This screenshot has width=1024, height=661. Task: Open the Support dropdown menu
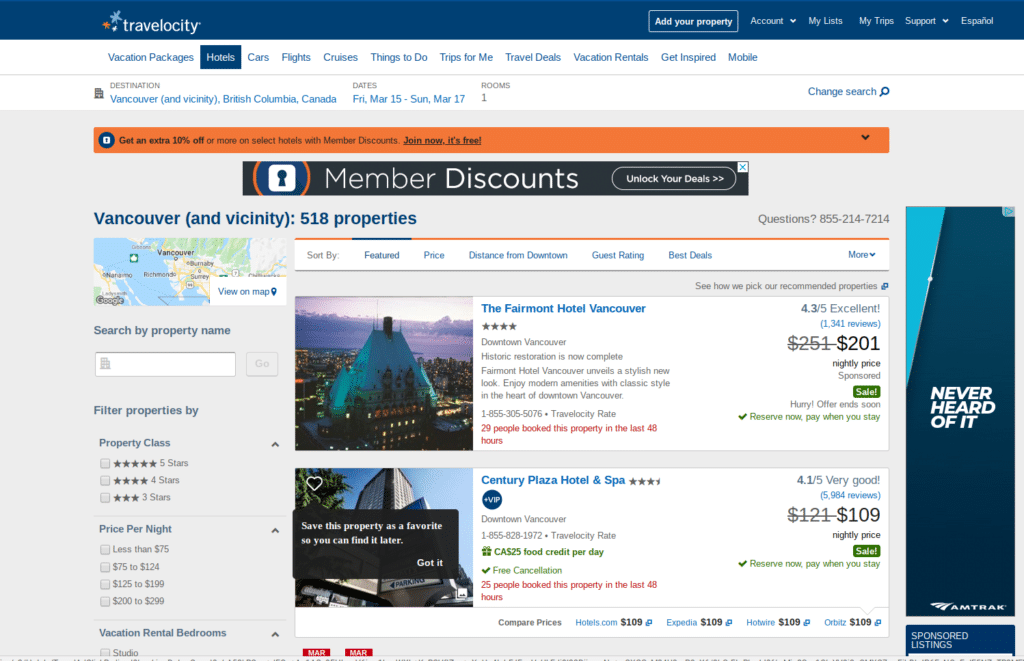point(926,21)
